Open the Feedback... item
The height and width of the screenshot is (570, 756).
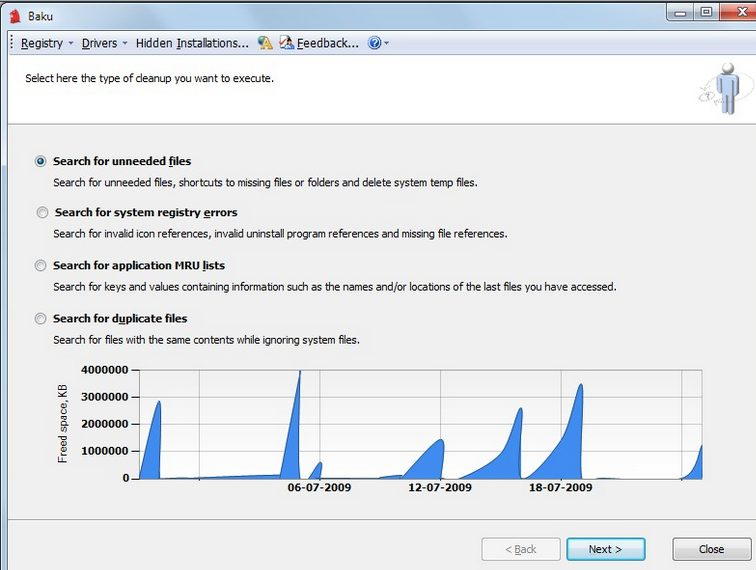pyautogui.click(x=327, y=43)
